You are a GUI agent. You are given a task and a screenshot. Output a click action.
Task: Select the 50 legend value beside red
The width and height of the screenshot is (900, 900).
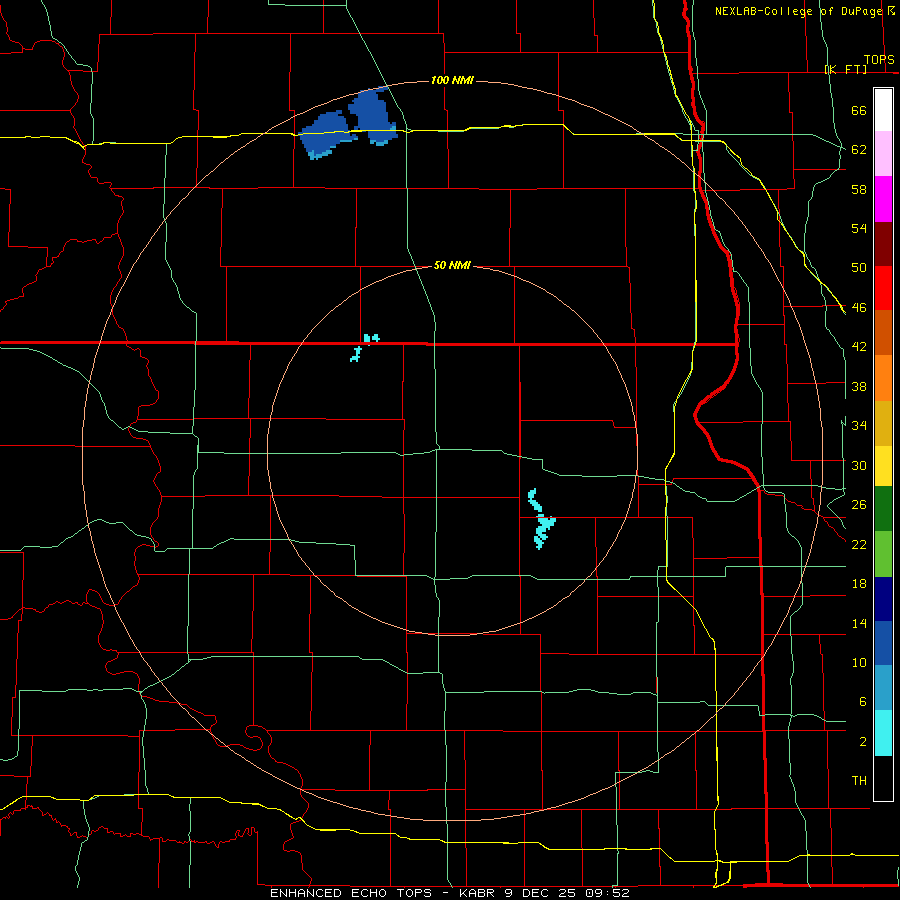(x=859, y=268)
